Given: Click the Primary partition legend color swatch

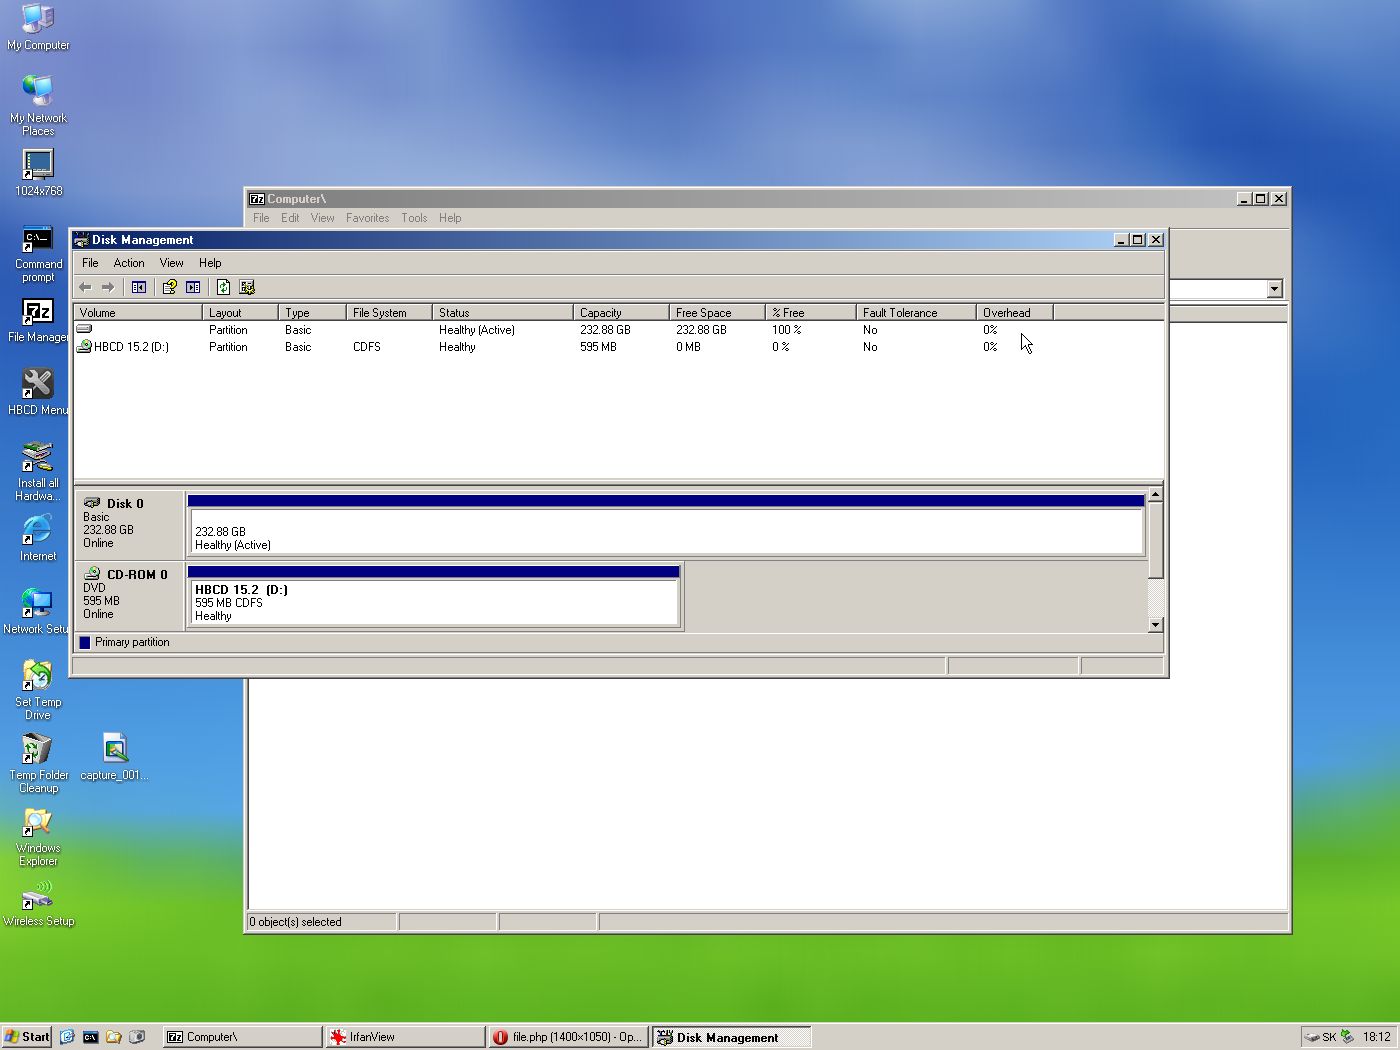Looking at the screenshot, I should [85, 642].
